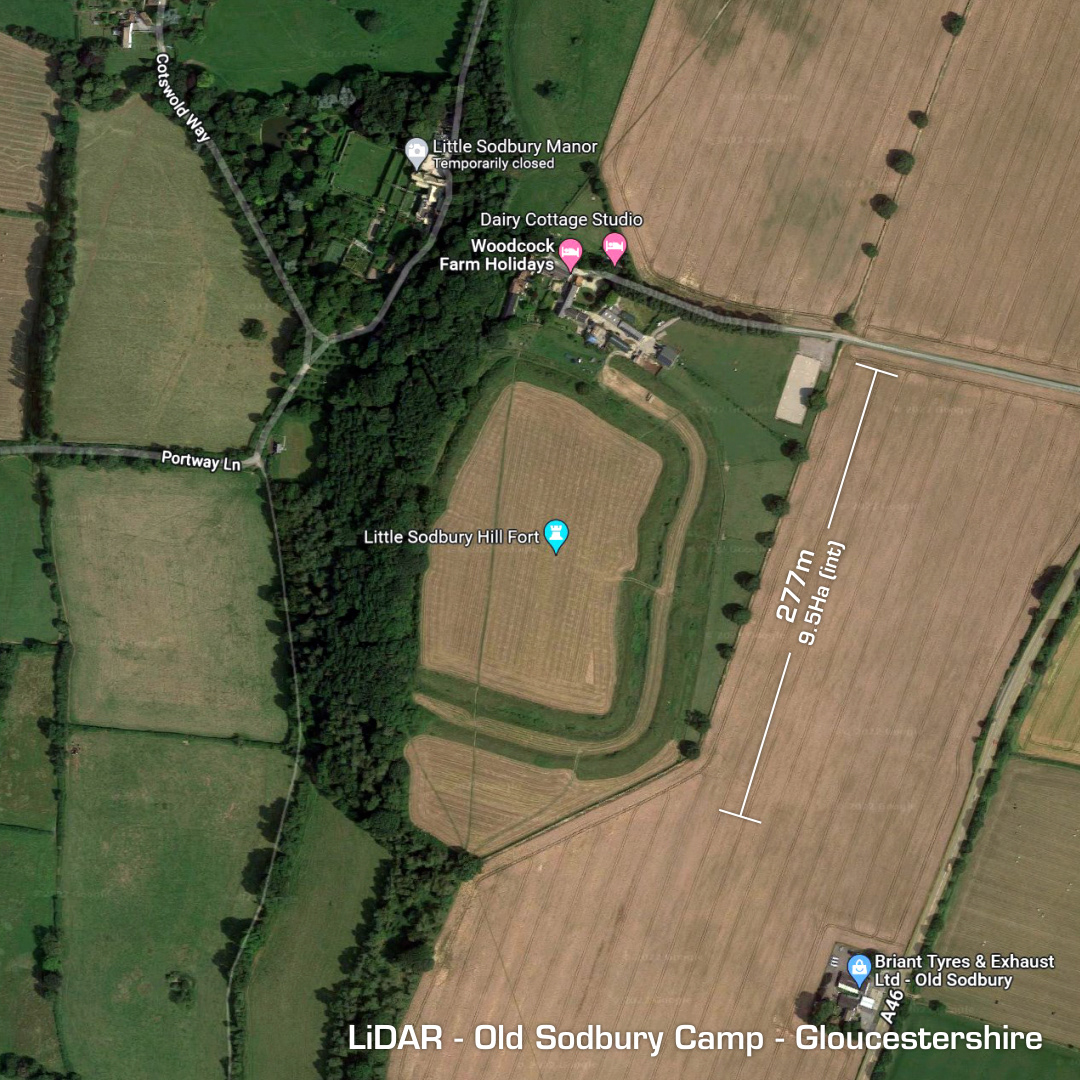Click the A46 road label
The height and width of the screenshot is (1080, 1080).
tap(892, 1006)
